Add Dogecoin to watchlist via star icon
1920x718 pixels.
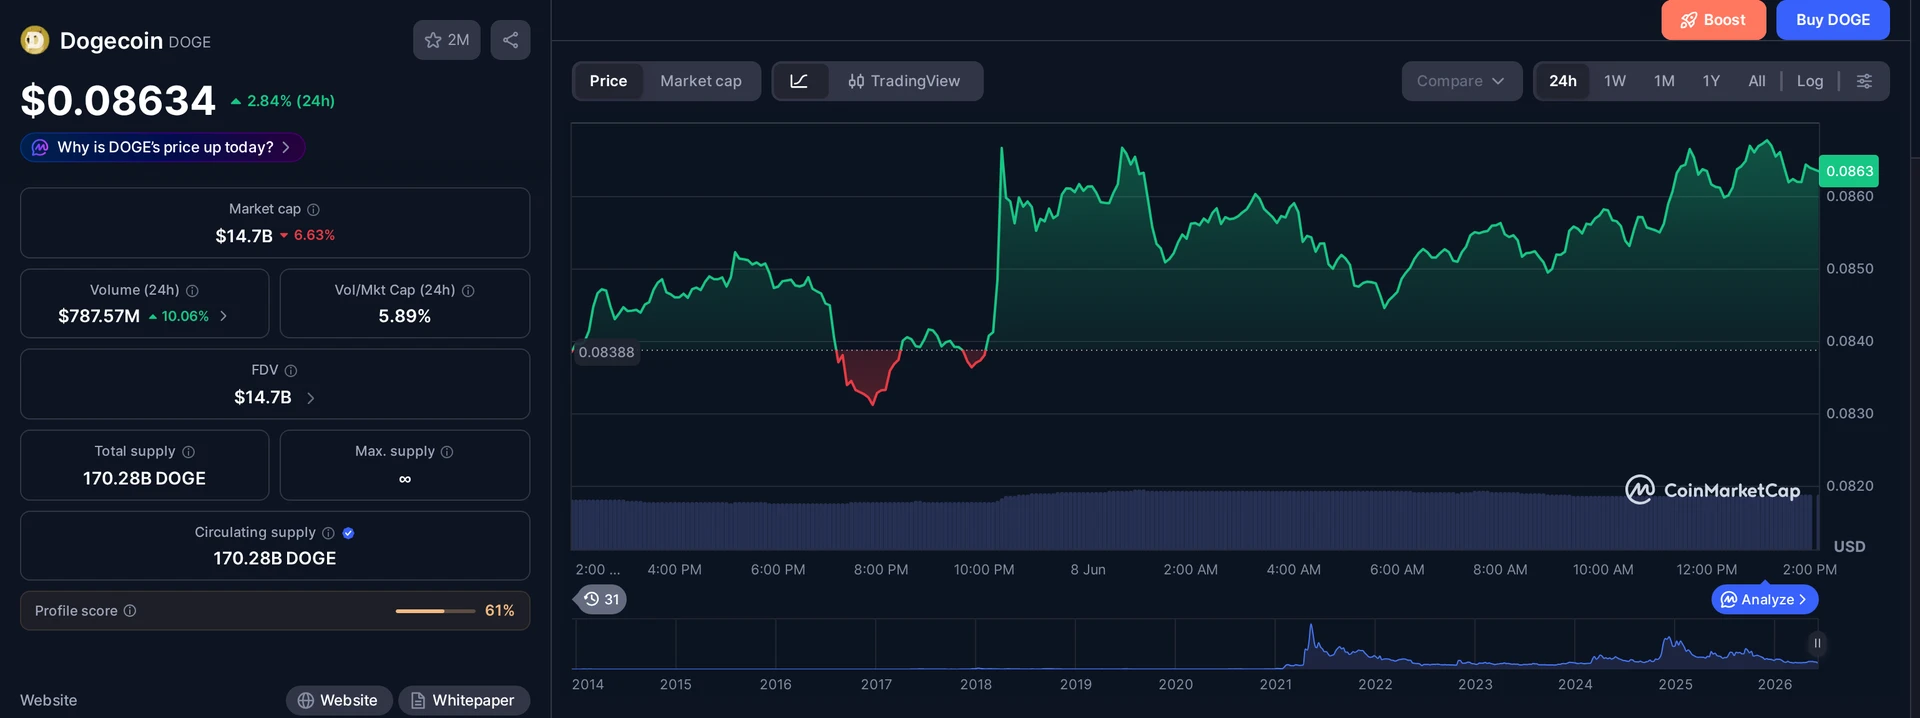click(x=447, y=40)
